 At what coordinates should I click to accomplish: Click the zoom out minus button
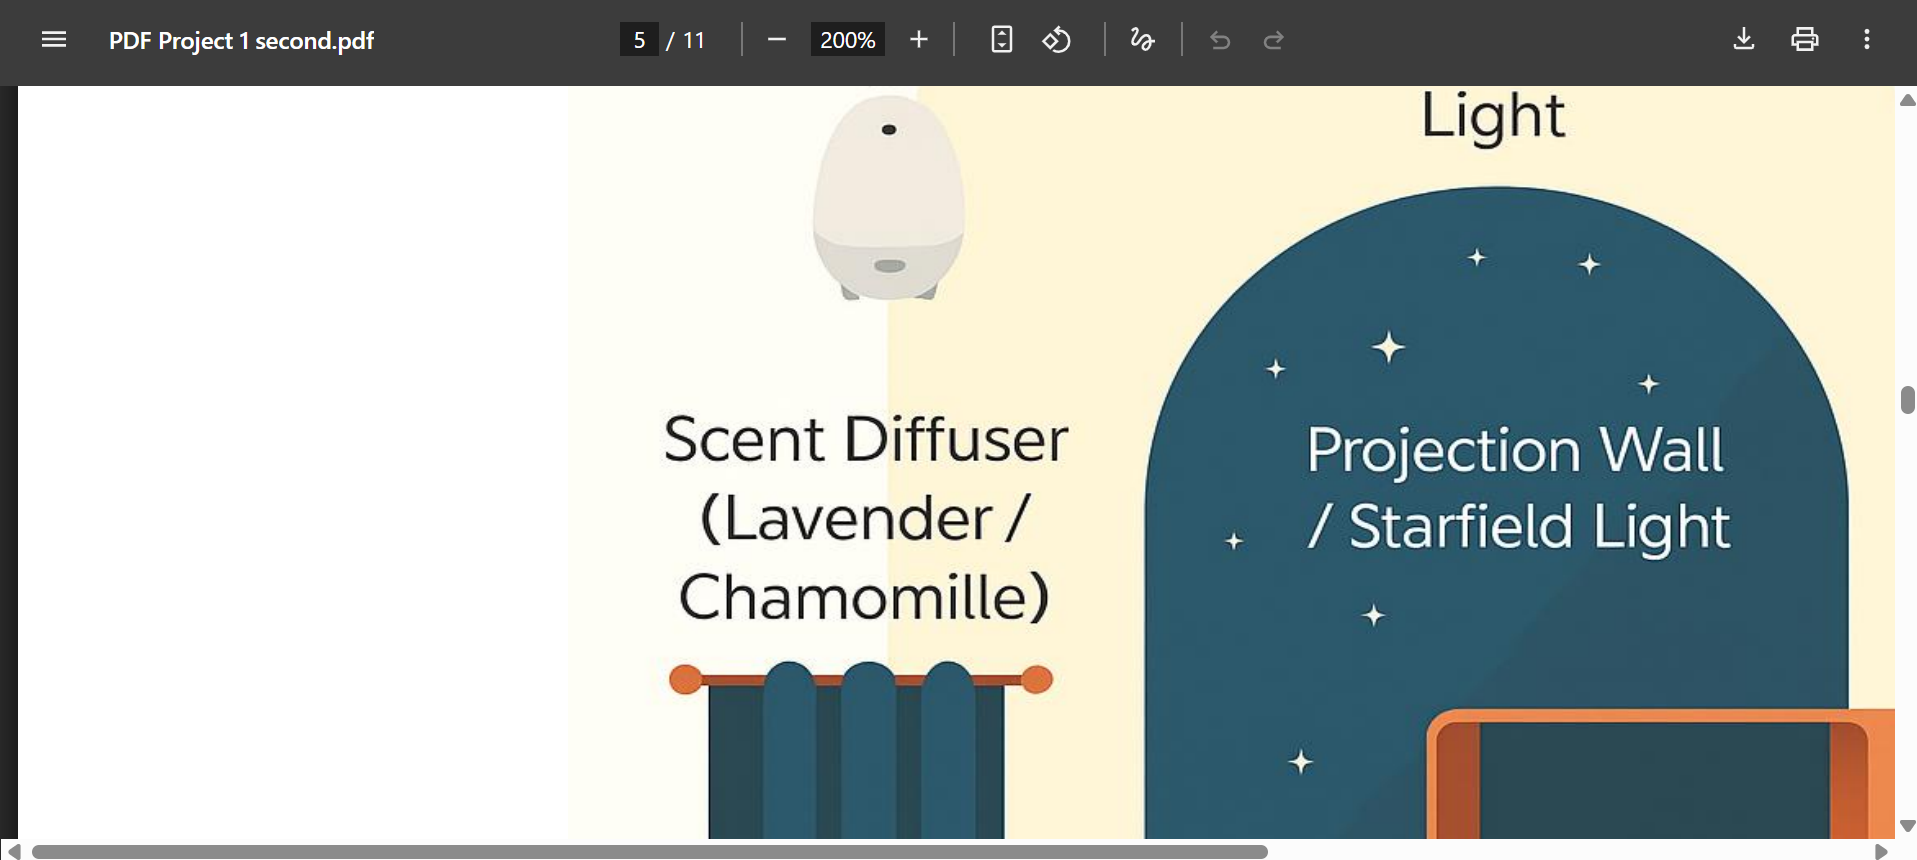777,40
